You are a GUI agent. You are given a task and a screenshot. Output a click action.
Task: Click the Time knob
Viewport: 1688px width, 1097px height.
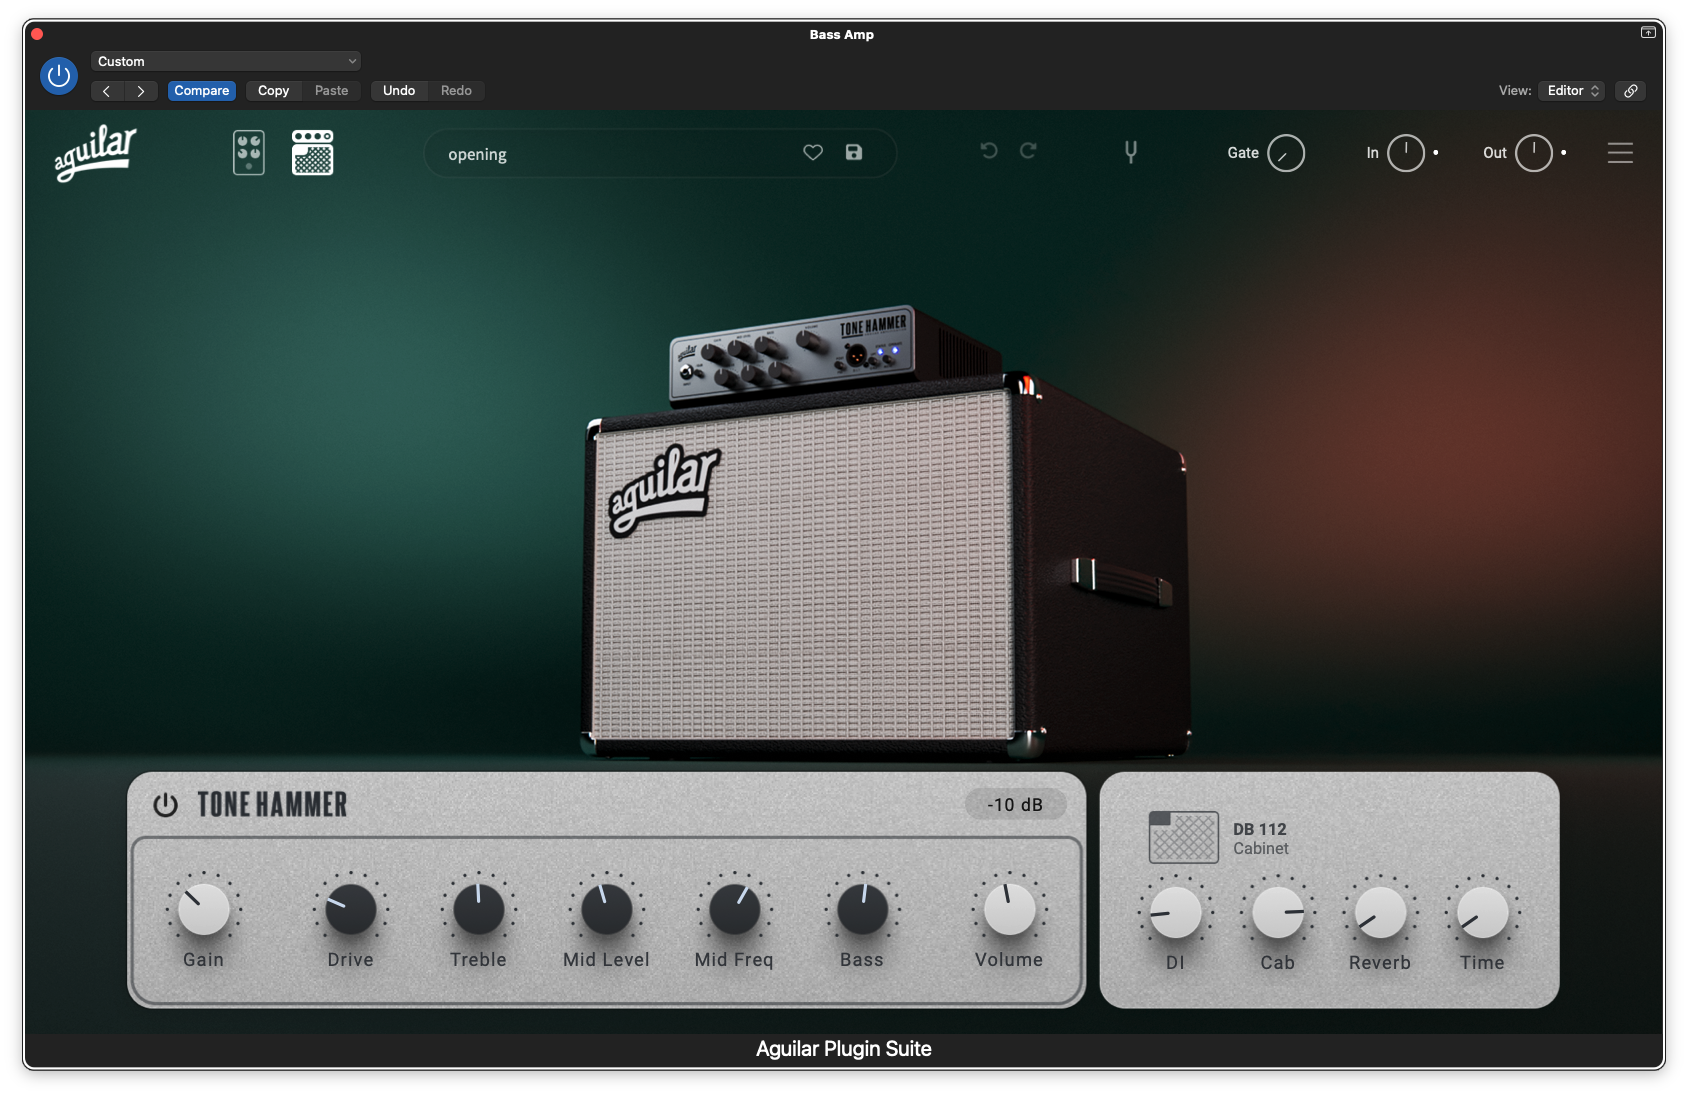pos(1482,913)
